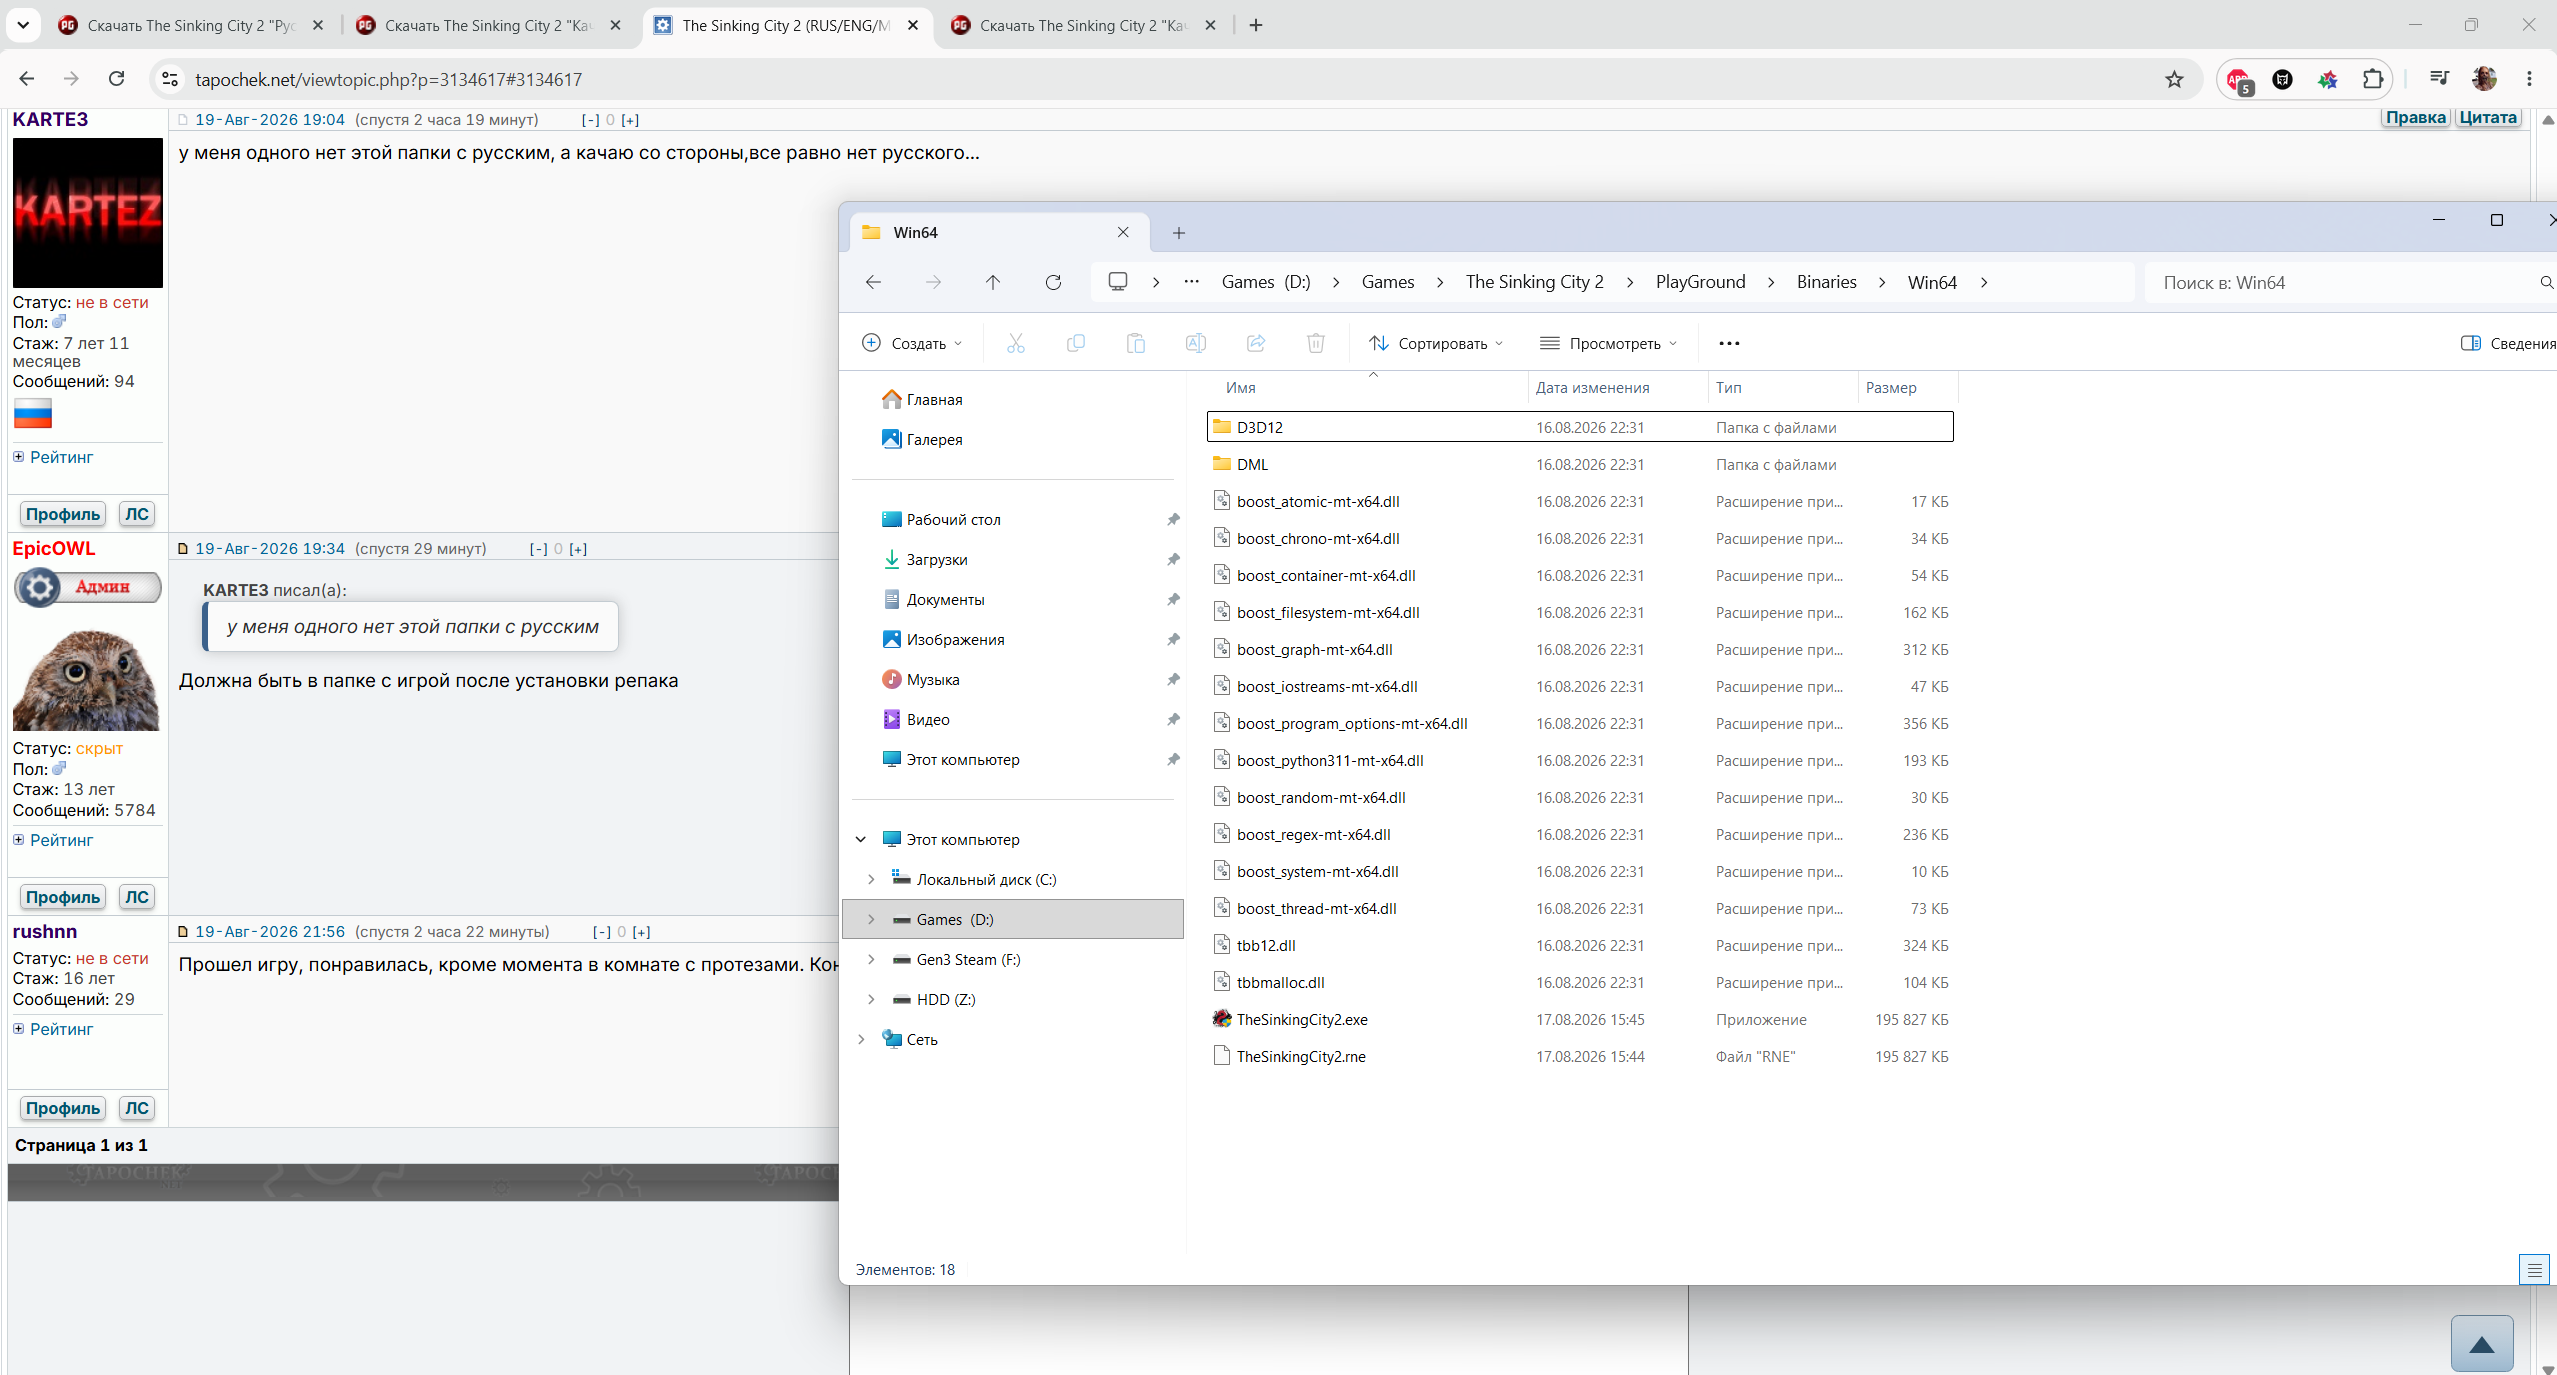Screen dimensions: 2557x1375
Task: Click the Paste icon in Explorer toolbar
Action: 1135,343
